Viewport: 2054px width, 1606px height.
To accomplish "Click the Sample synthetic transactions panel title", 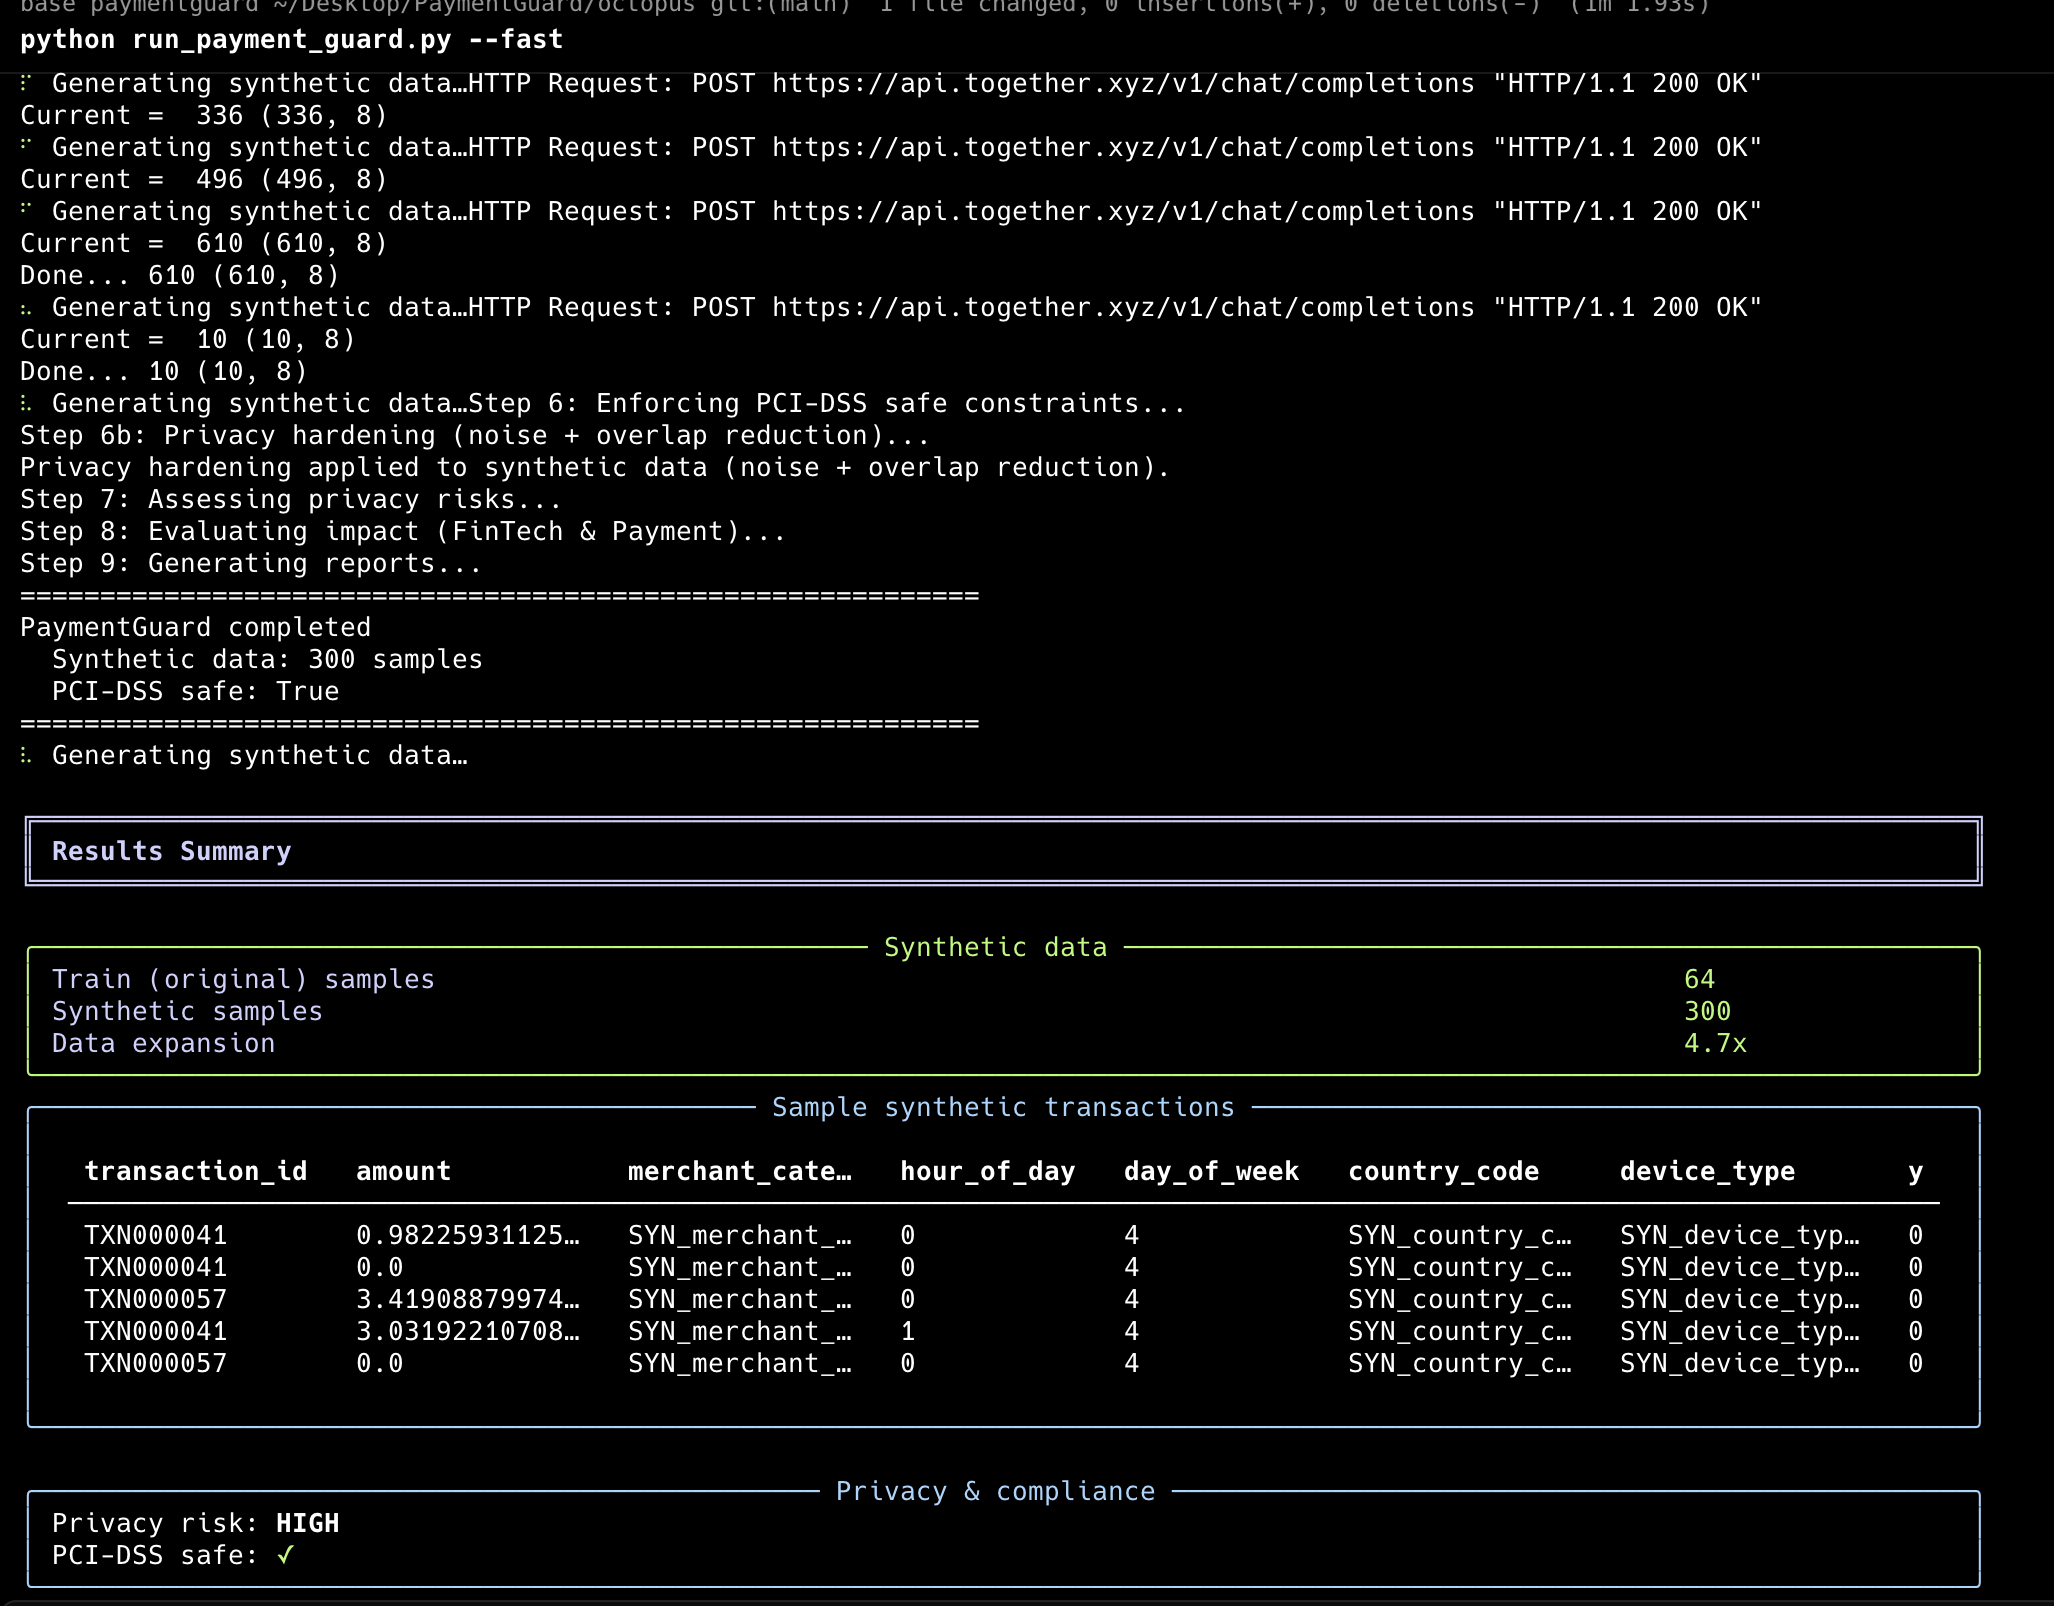I will (x=1003, y=1107).
